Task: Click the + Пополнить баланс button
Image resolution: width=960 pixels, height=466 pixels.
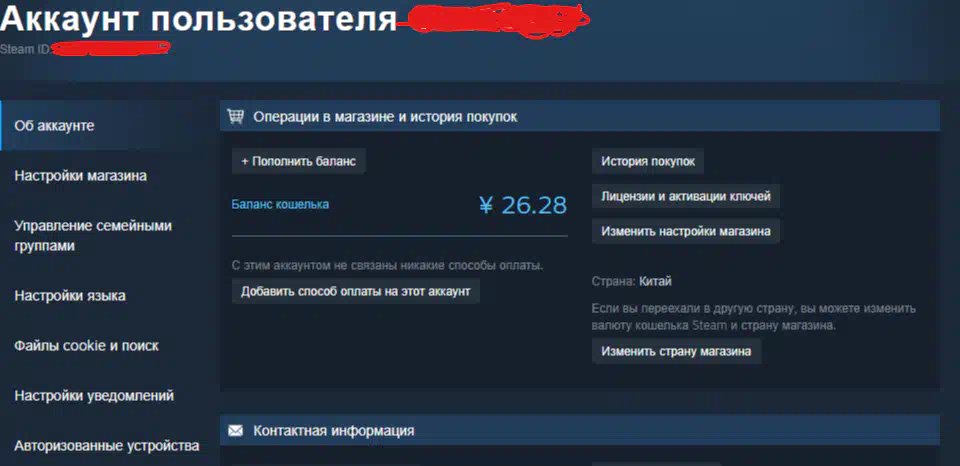Action: [x=298, y=161]
